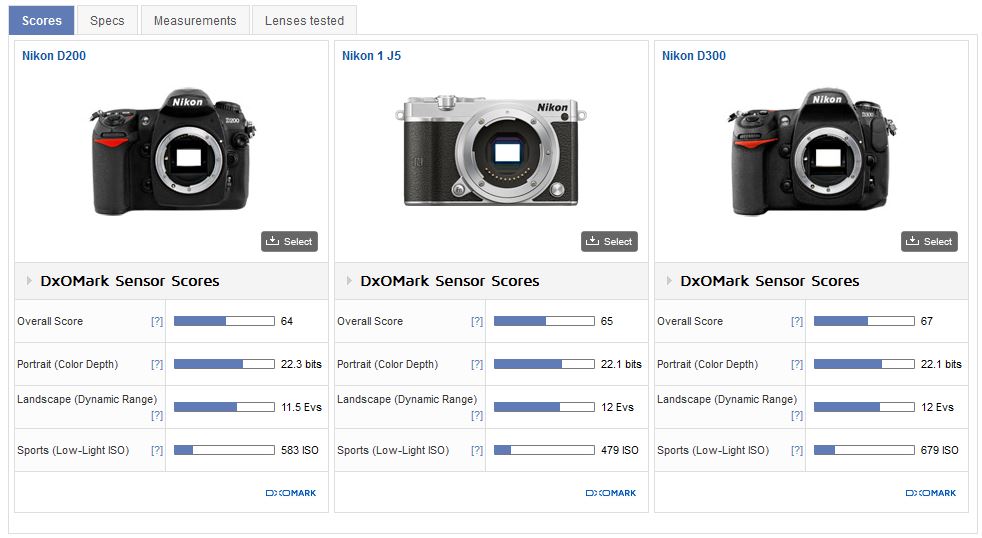Click the D300 low-light value 679 ISO
This screenshot has height=538, width=982.
point(939,450)
